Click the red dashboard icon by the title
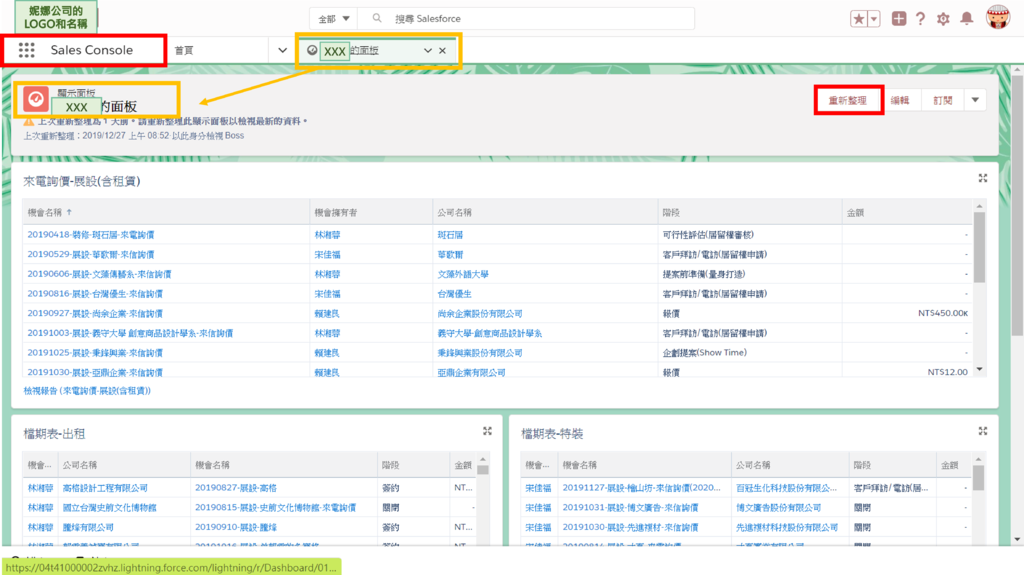Viewport: 1024px width, 575px height. [36, 99]
